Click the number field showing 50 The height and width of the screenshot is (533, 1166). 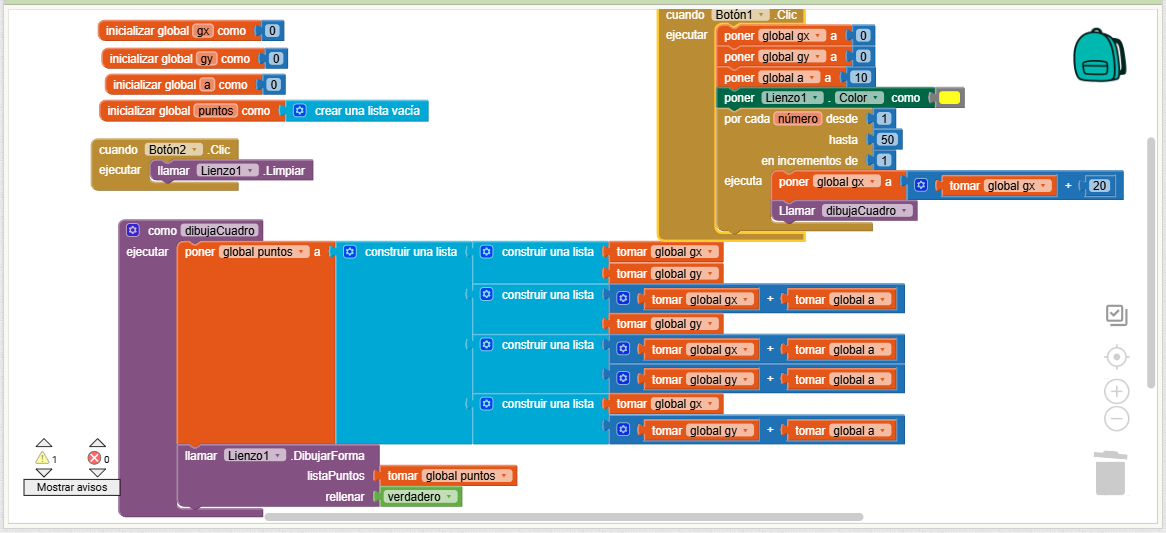886,139
